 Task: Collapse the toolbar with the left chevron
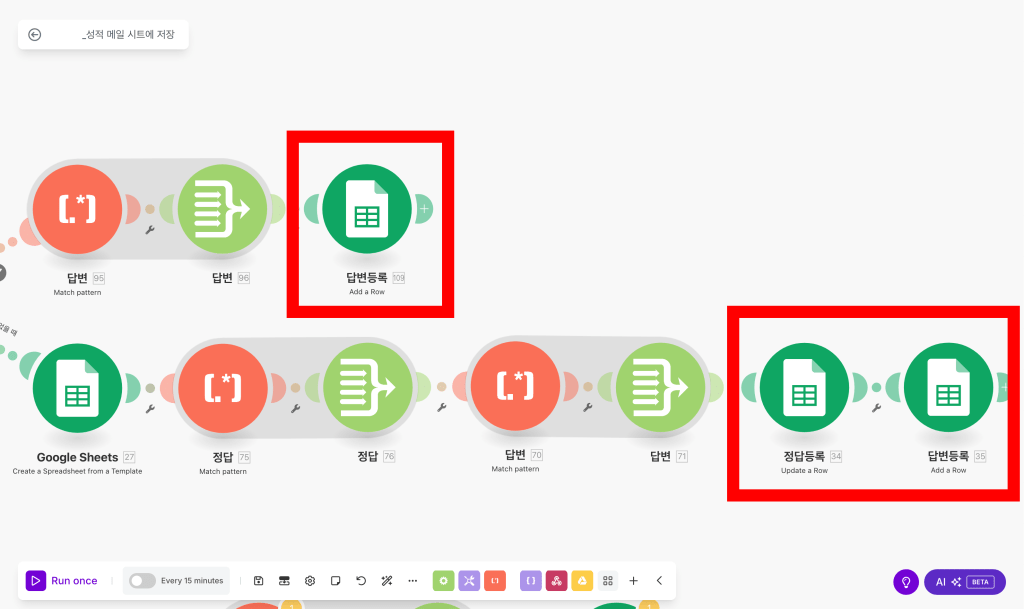click(x=658, y=580)
